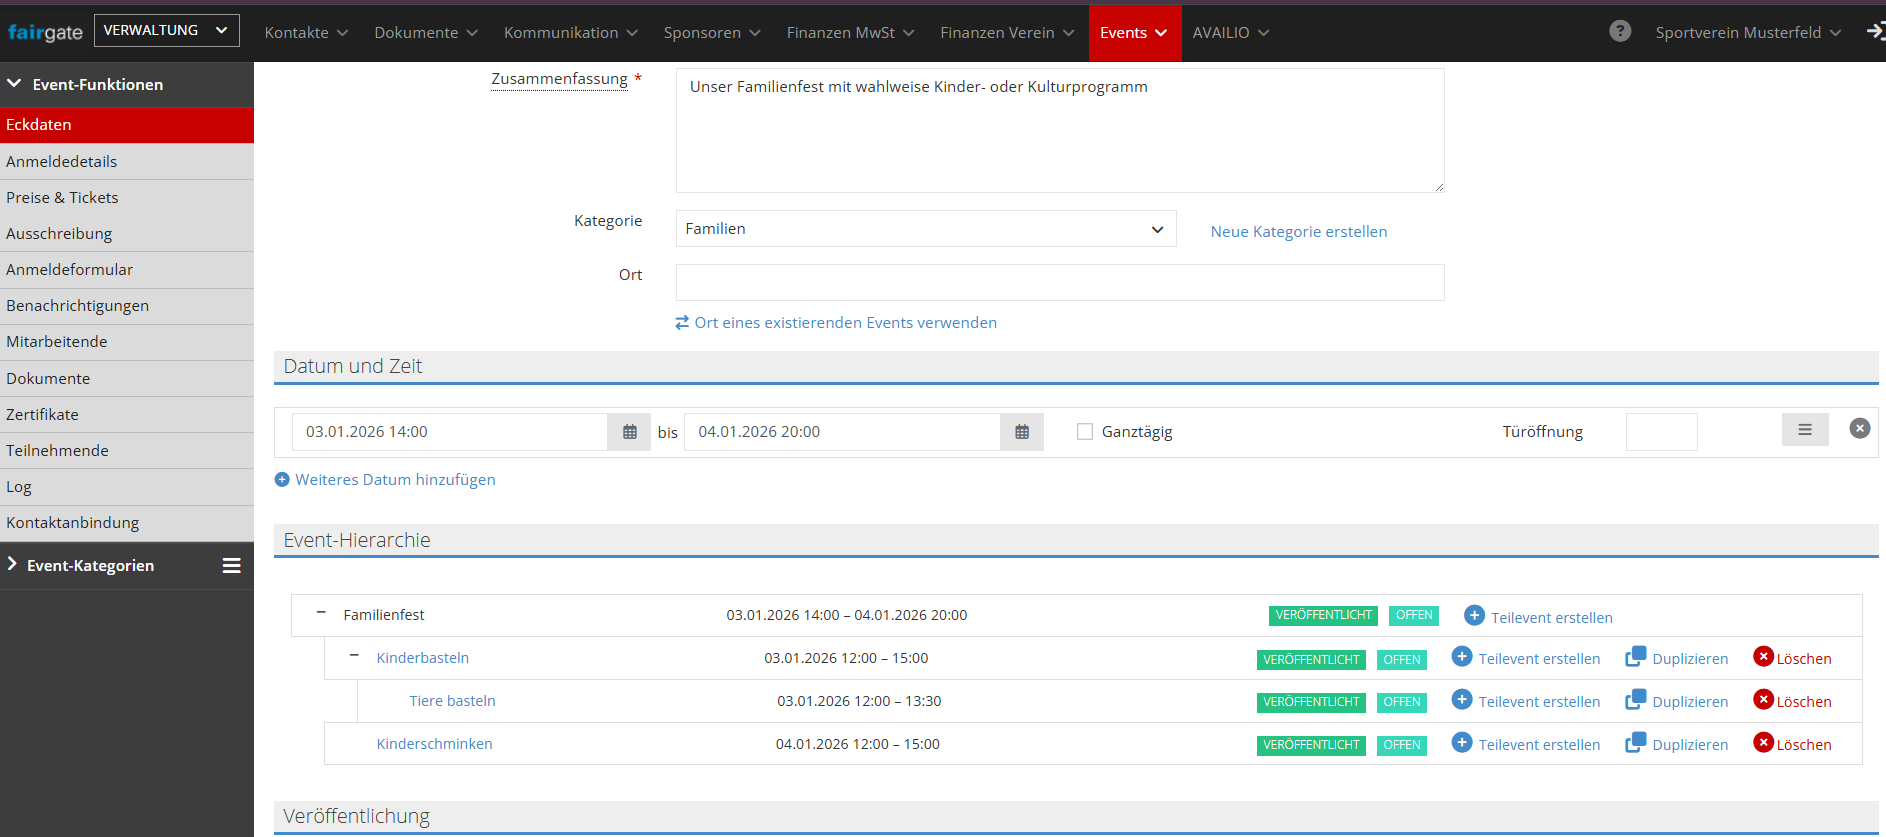The height and width of the screenshot is (837, 1886).
Task: Collapse the Kinderbasteln sub-event row
Action: click(x=354, y=656)
